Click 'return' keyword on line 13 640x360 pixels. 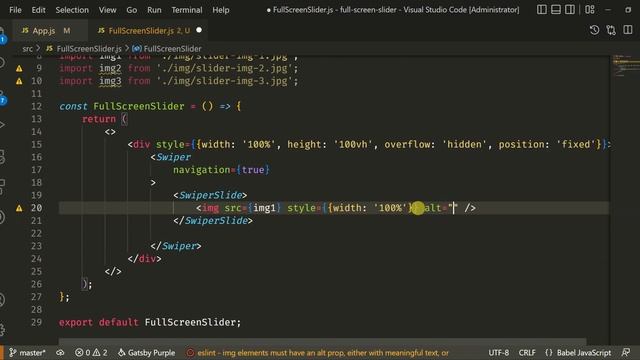coord(99,119)
